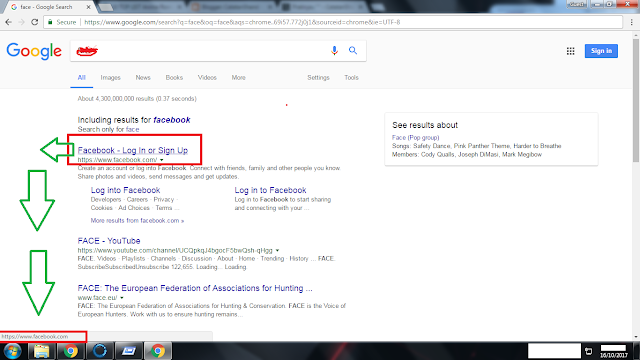Open the Google apps grid
The width and height of the screenshot is (640, 360).
[570, 51]
